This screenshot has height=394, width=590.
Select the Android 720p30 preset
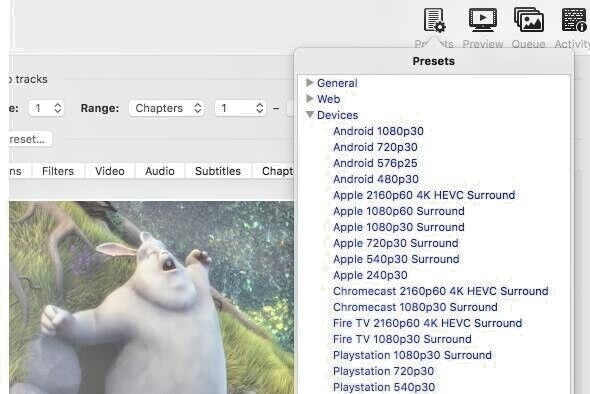[x=375, y=147]
